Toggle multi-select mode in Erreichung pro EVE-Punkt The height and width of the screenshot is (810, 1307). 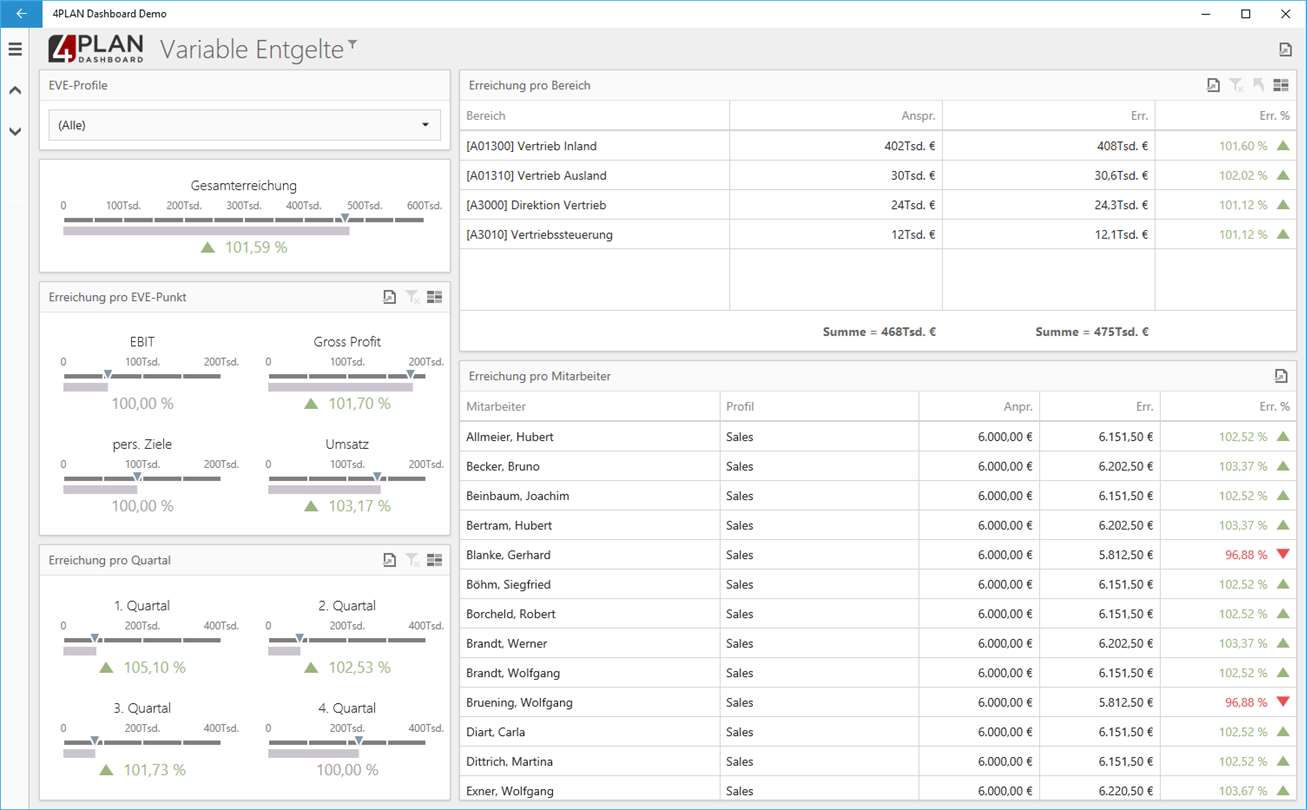coord(435,297)
